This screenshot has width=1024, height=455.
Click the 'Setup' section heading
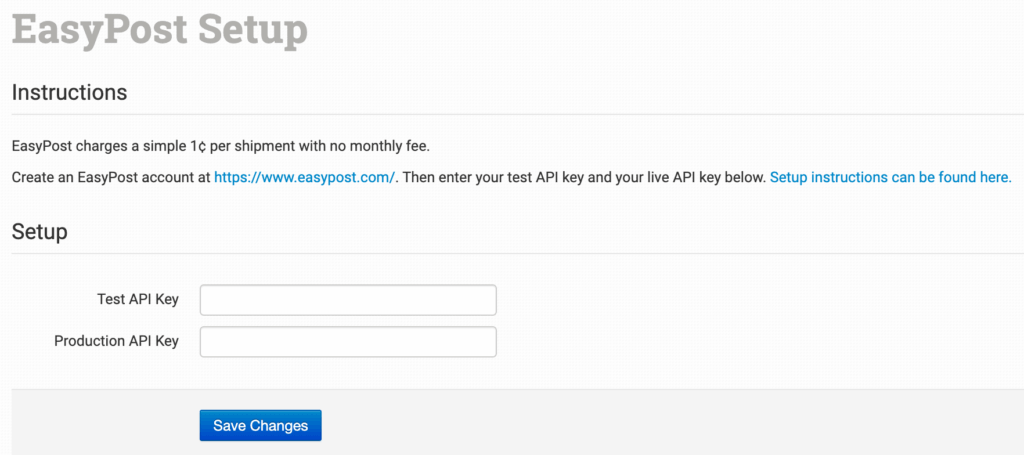39,232
